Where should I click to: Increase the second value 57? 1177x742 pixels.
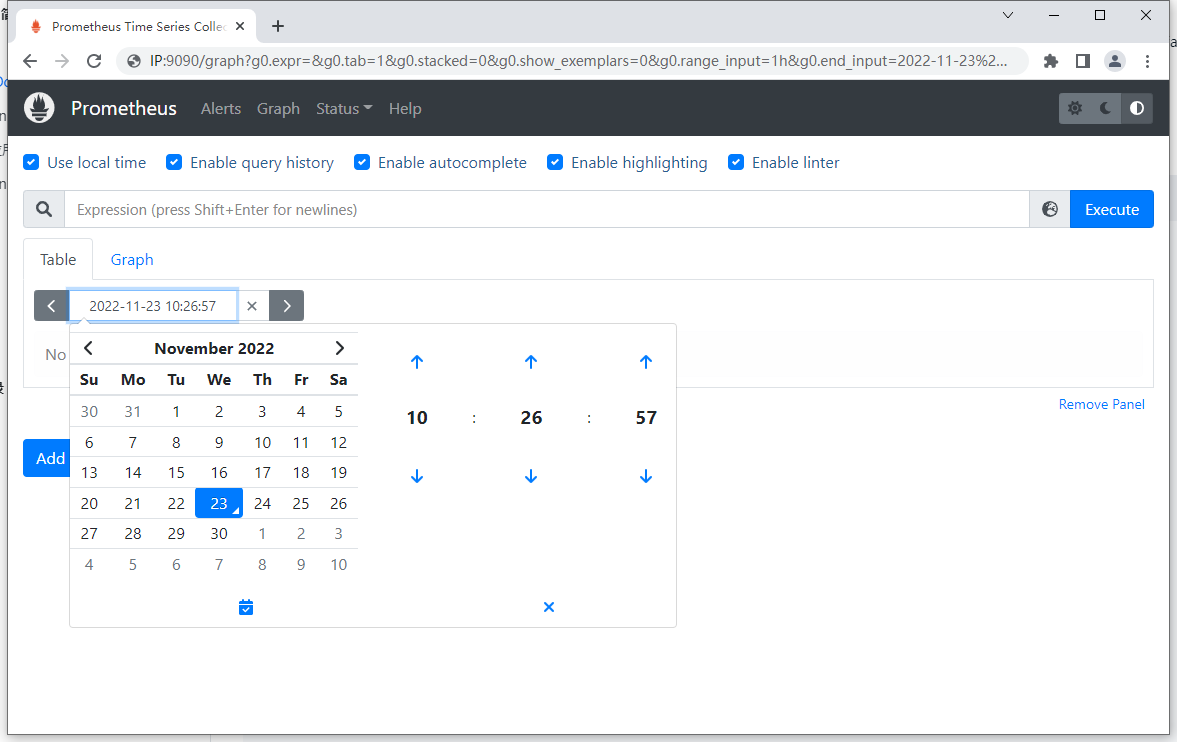pos(646,362)
